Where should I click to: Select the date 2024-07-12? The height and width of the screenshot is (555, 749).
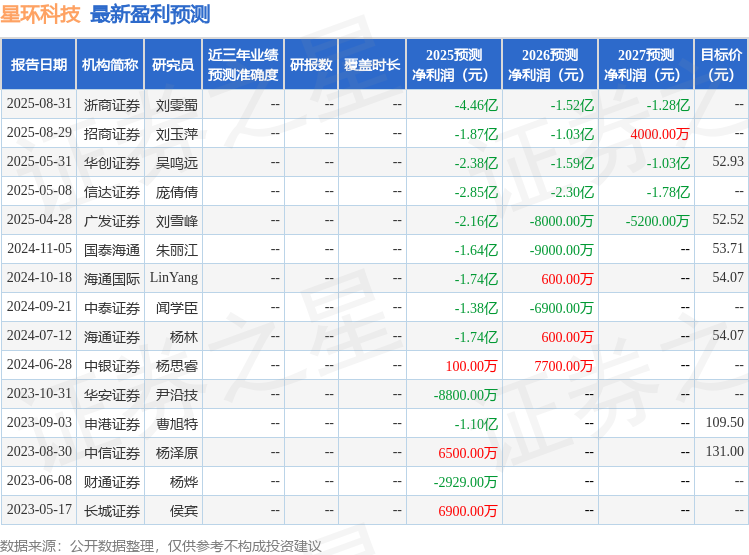[39, 336]
